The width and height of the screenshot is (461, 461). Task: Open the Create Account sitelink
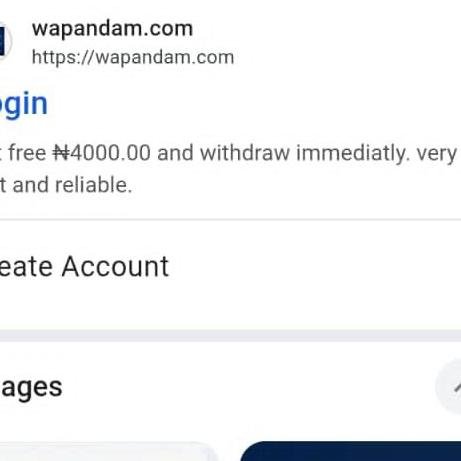click(x=84, y=266)
